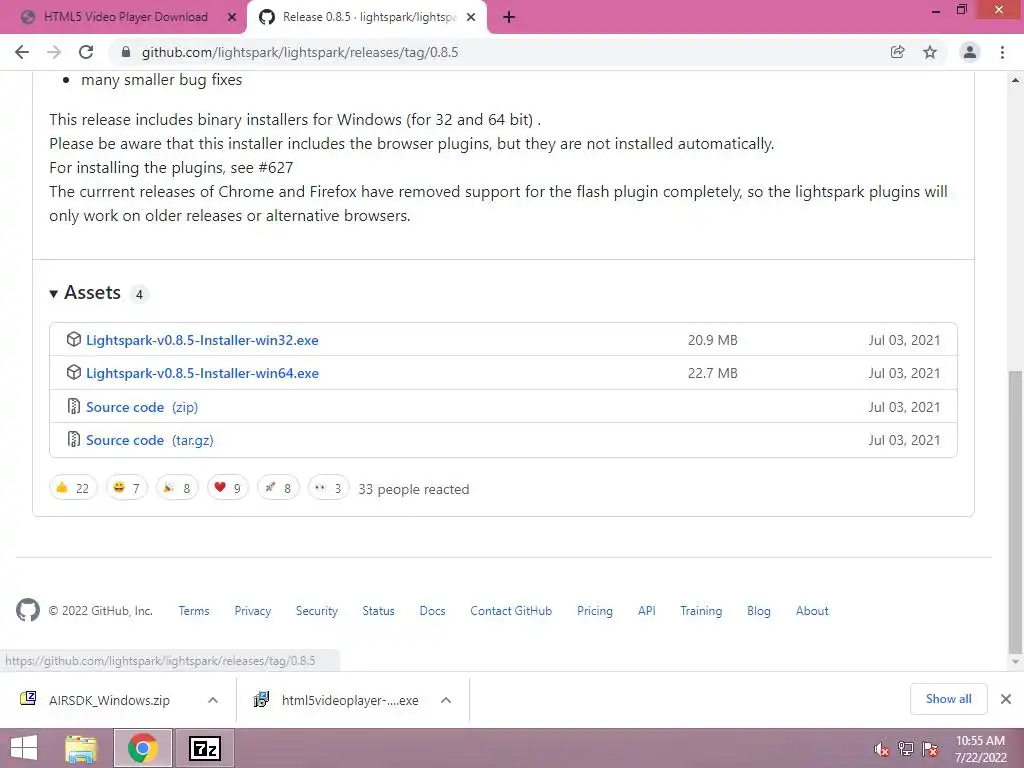Open the Action Center flag icon

pos(930,749)
